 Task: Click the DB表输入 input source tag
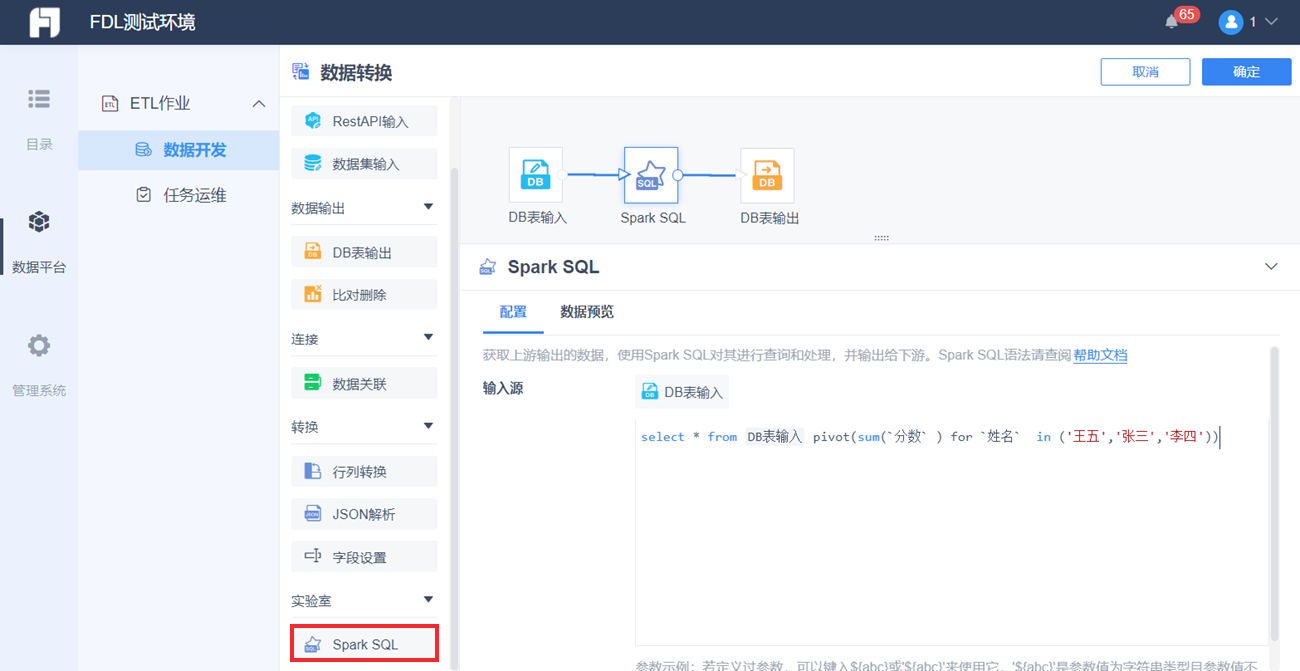click(682, 392)
